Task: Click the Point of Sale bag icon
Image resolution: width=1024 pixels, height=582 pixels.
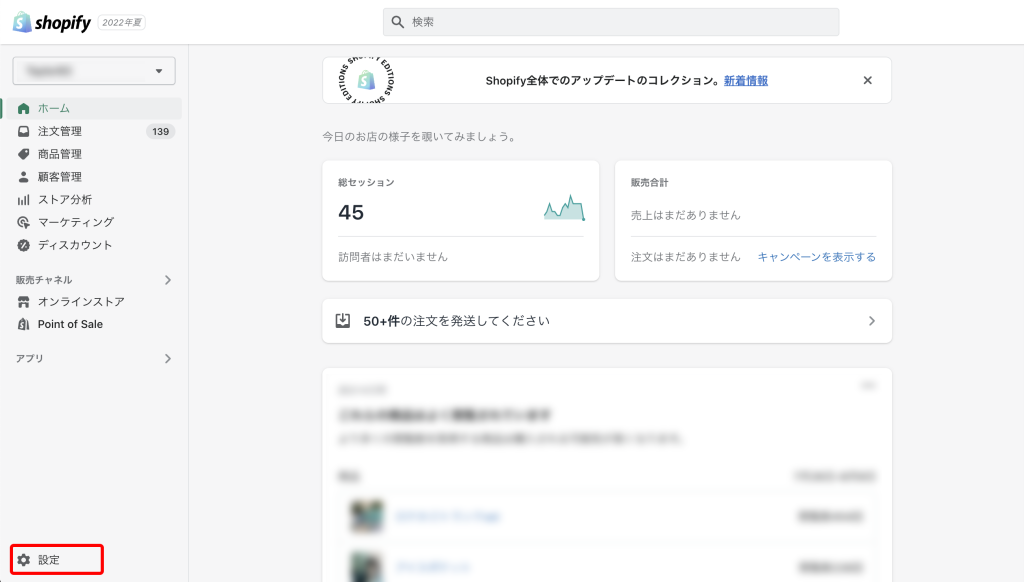Action: (24, 324)
